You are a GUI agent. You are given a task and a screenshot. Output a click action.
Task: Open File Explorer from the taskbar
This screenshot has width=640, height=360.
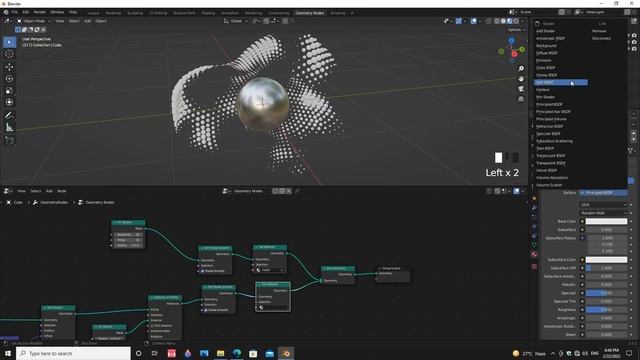pos(220,353)
